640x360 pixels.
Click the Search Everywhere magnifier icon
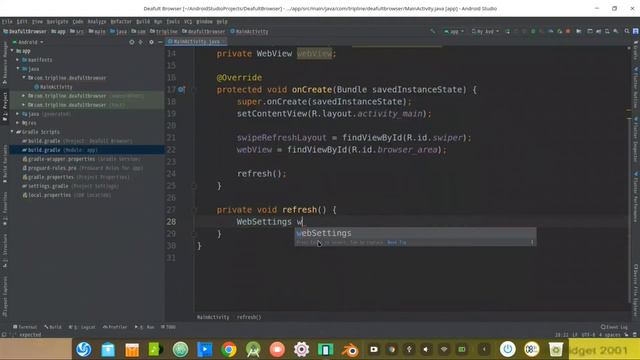(627, 31)
